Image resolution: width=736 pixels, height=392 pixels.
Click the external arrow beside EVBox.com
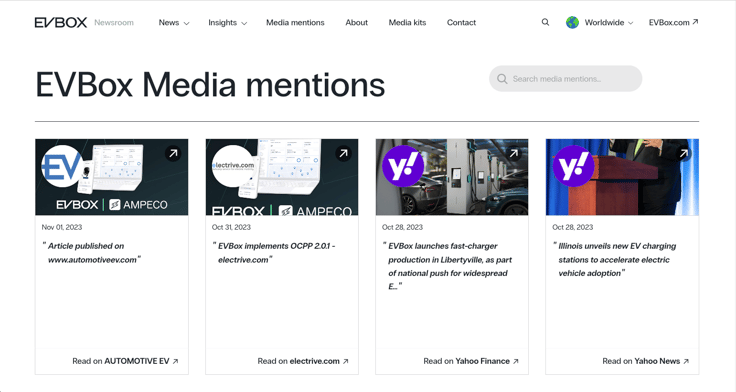pos(696,22)
